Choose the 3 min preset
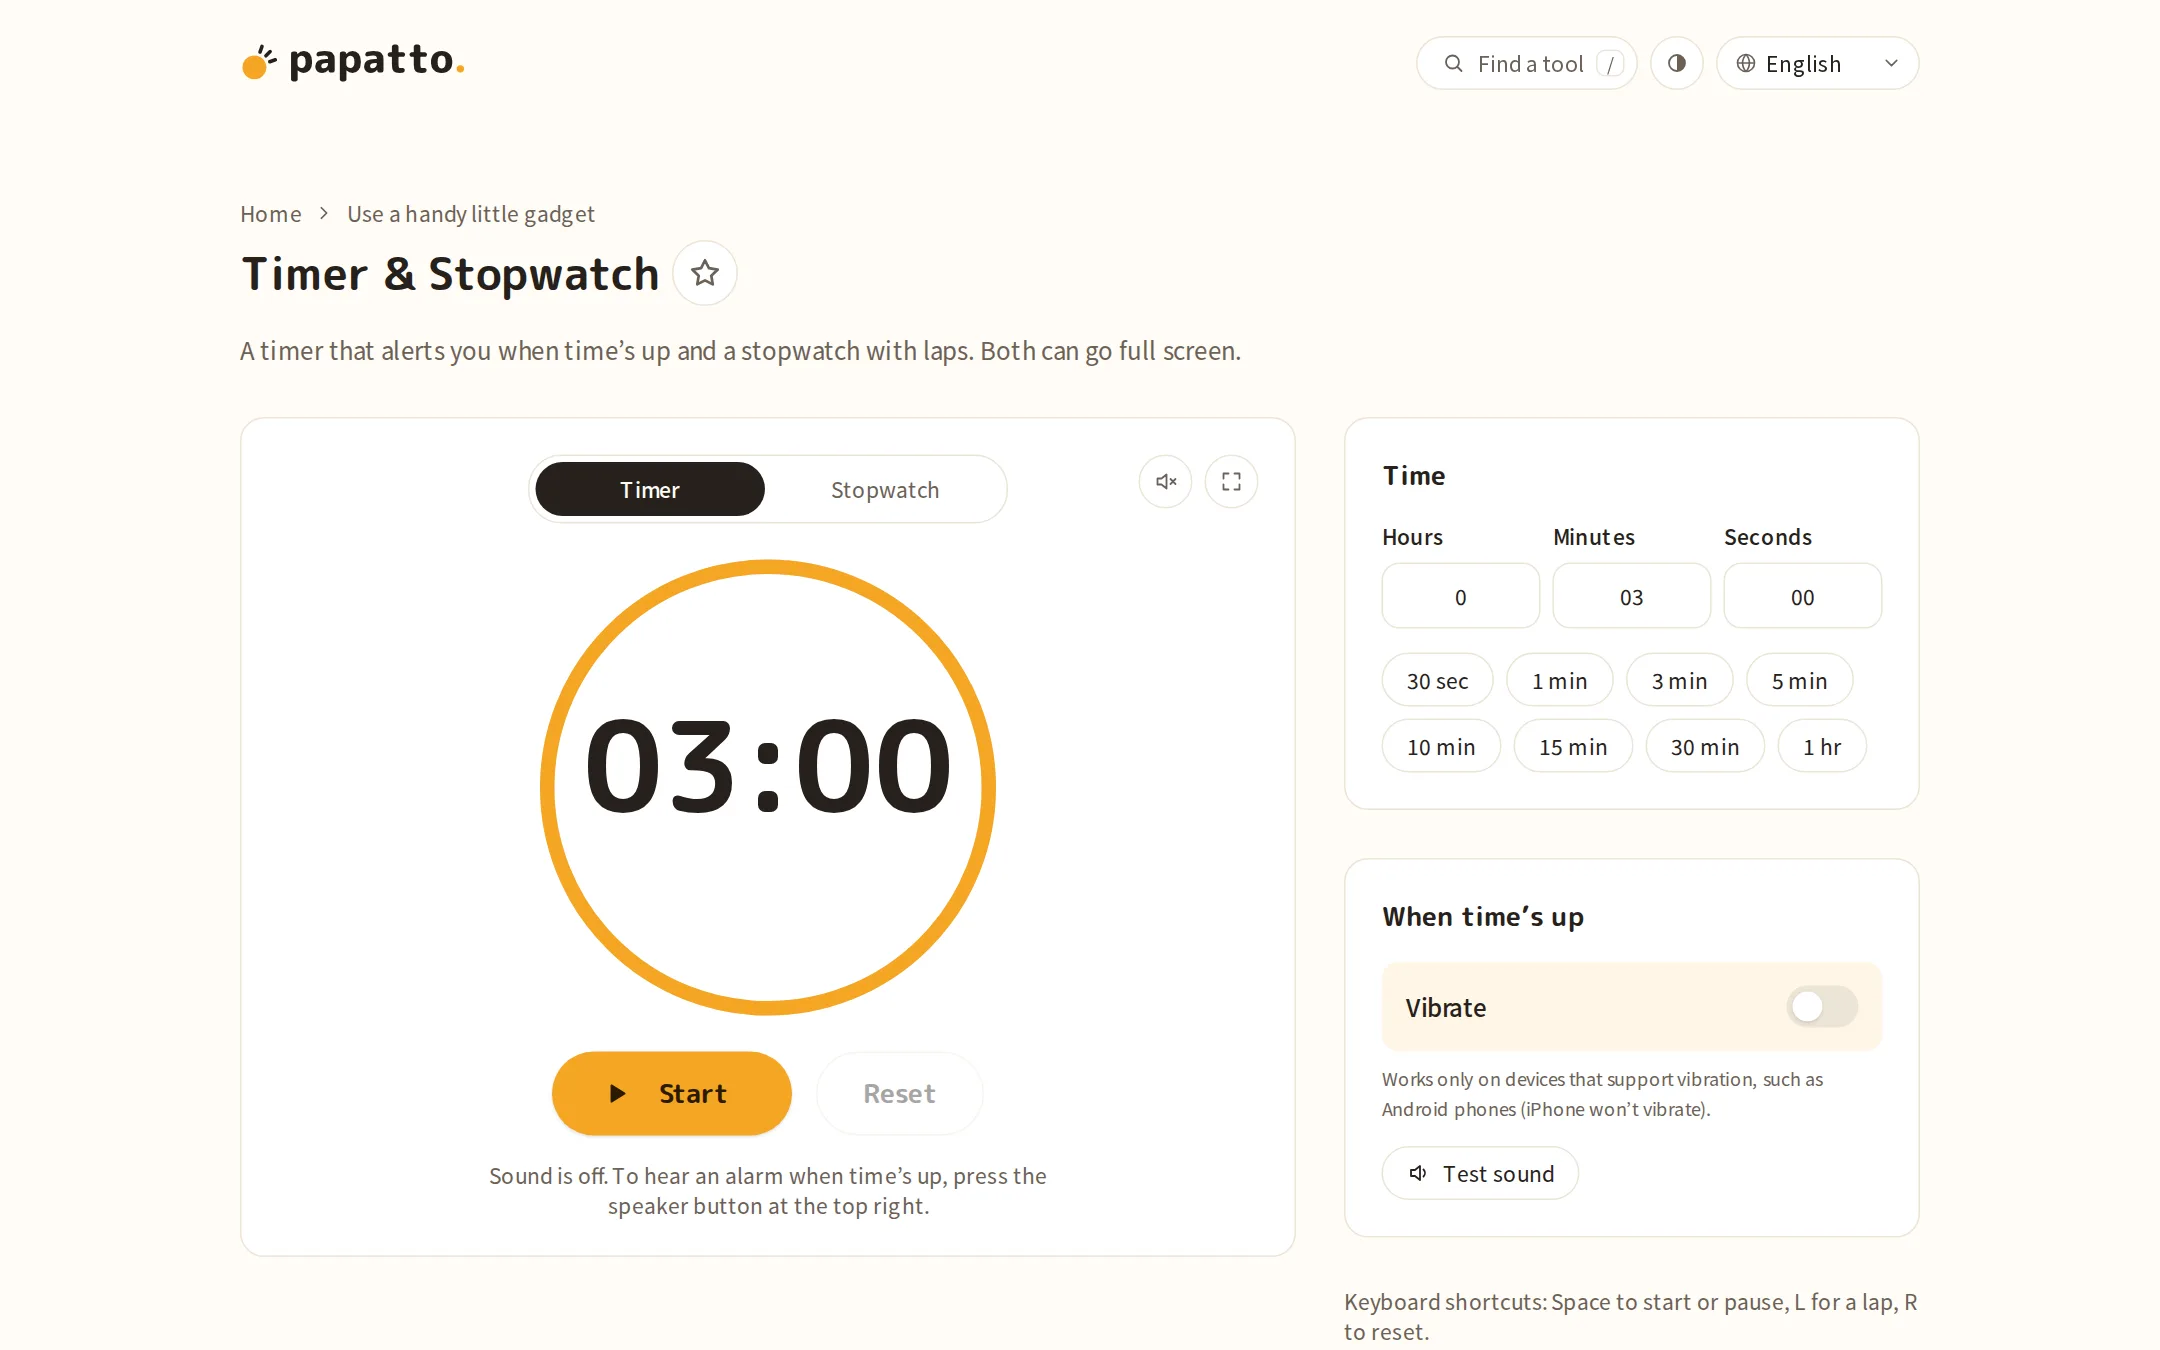 1679,680
